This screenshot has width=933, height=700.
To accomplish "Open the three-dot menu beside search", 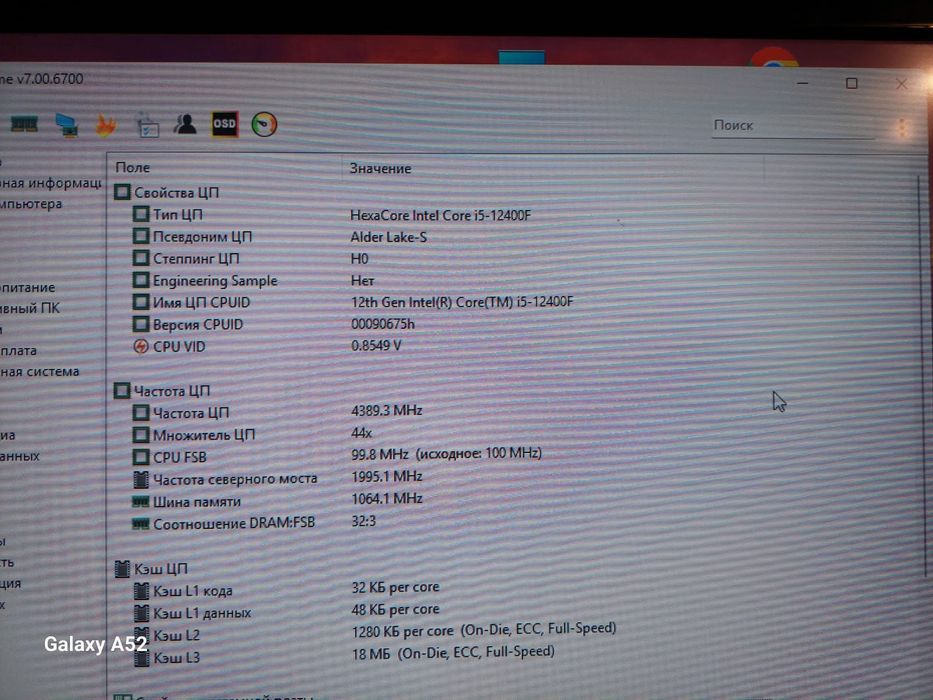I will tap(902, 127).
